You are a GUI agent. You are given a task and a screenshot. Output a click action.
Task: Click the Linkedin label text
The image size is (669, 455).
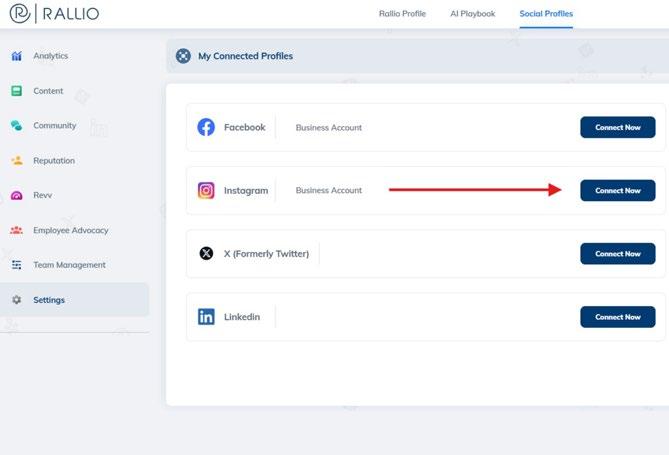point(242,317)
